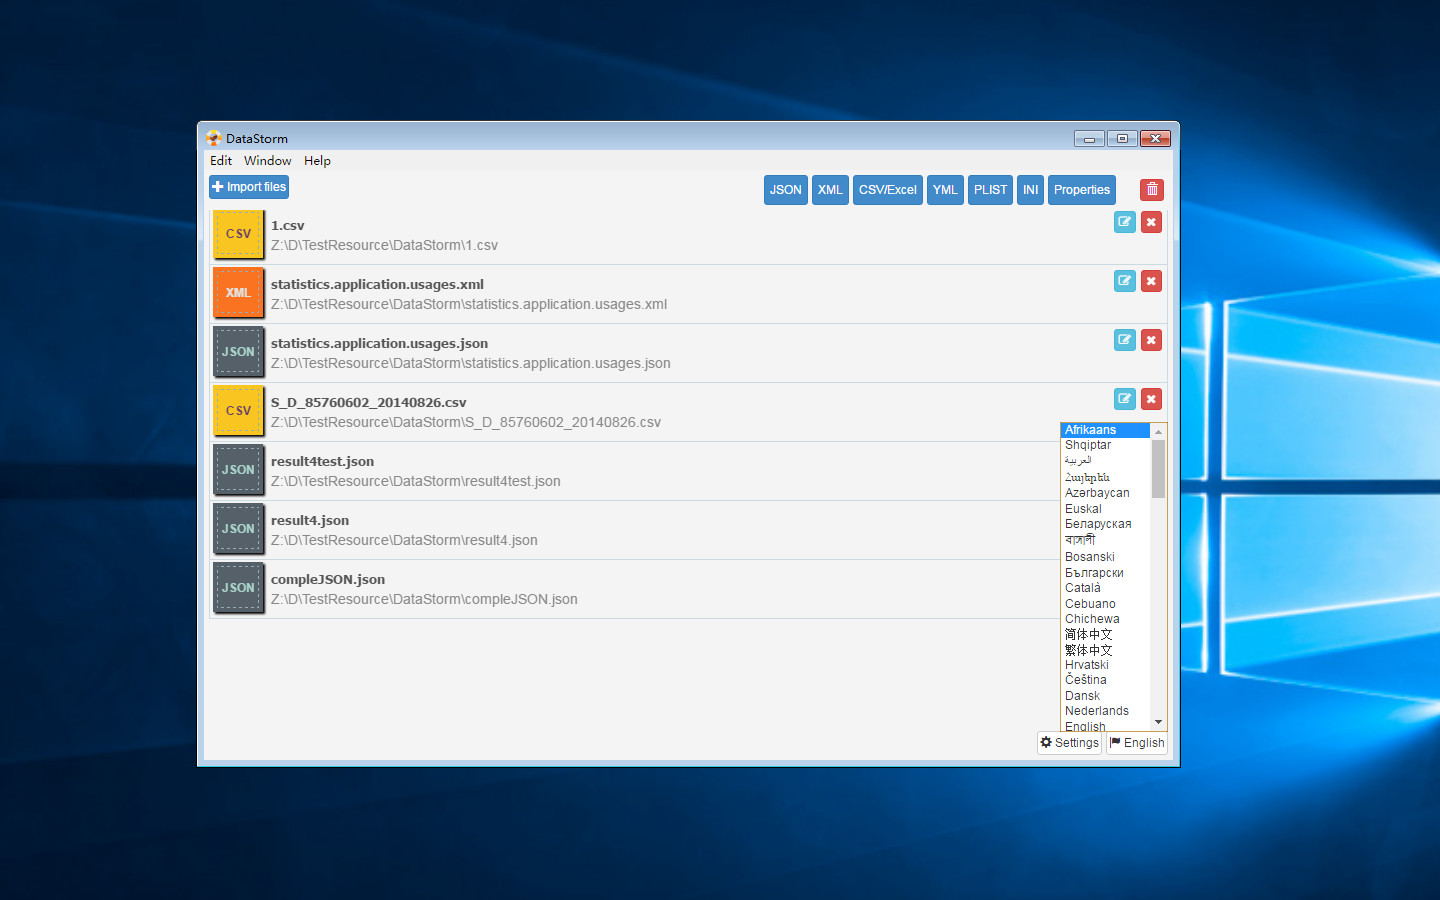Select Afrikaans in the language list
This screenshot has height=900, width=1440.
click(x=1105, y=430)
